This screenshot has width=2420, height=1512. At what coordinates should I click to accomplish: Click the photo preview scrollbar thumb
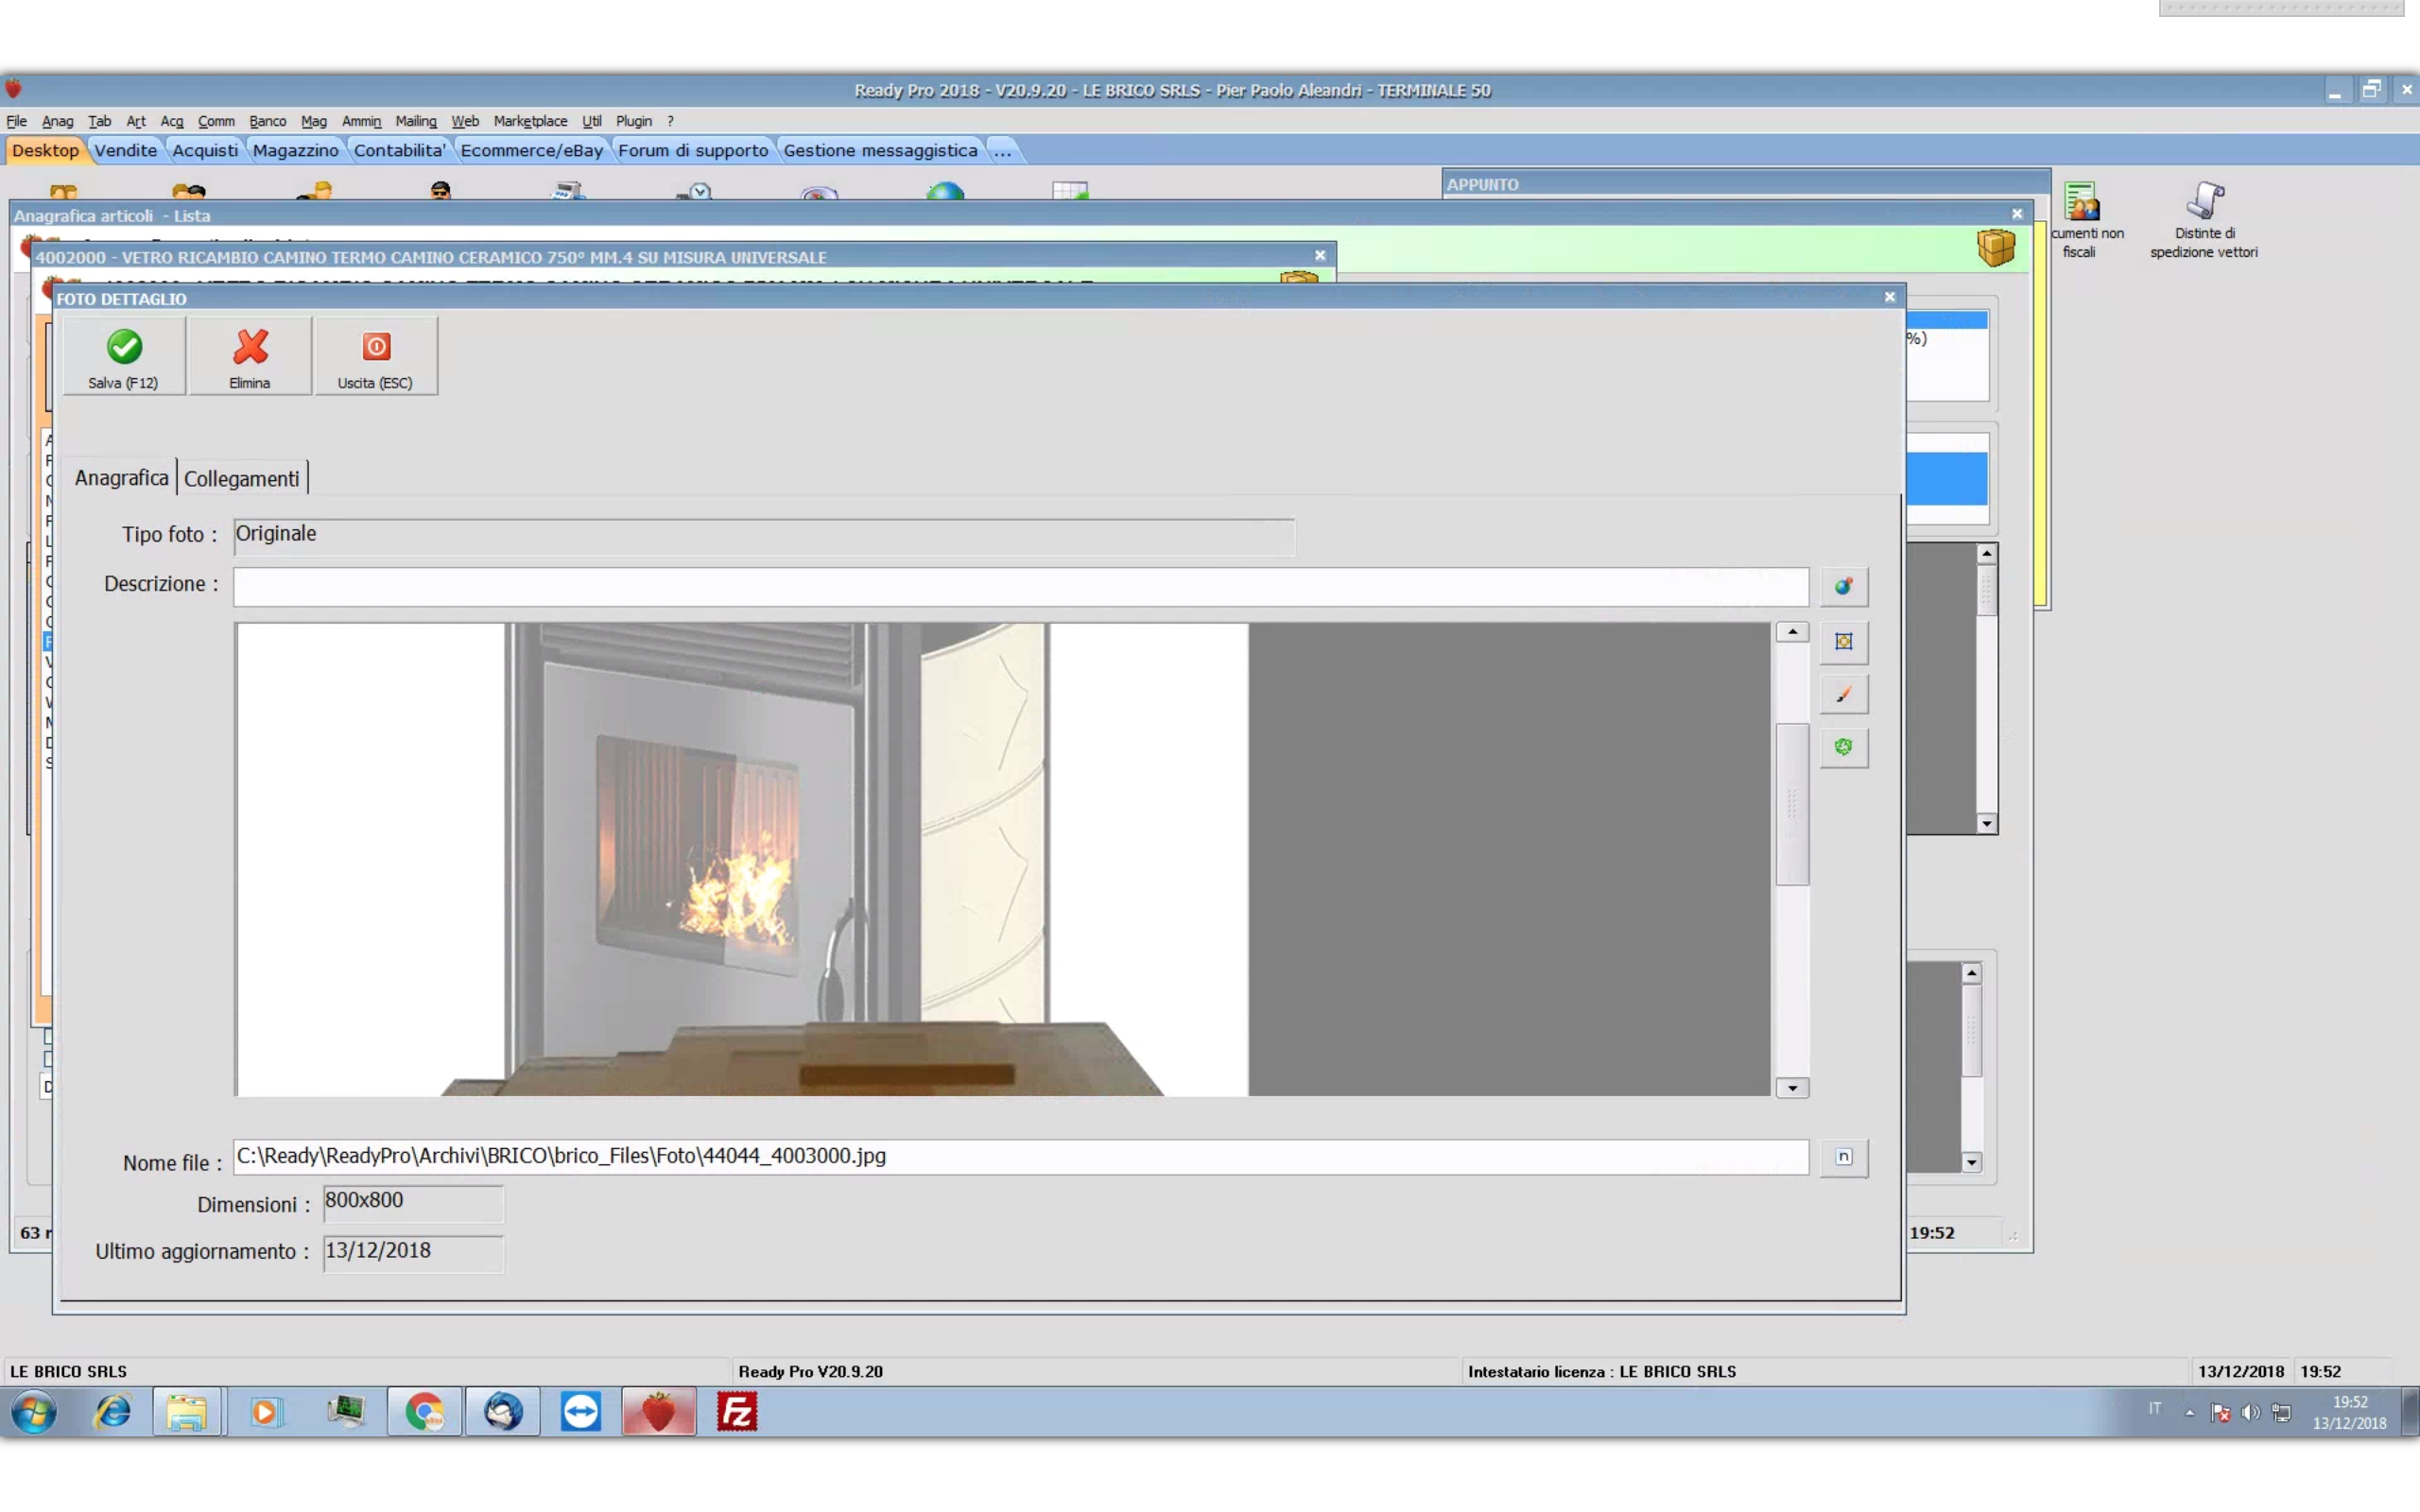[1792, 803]
